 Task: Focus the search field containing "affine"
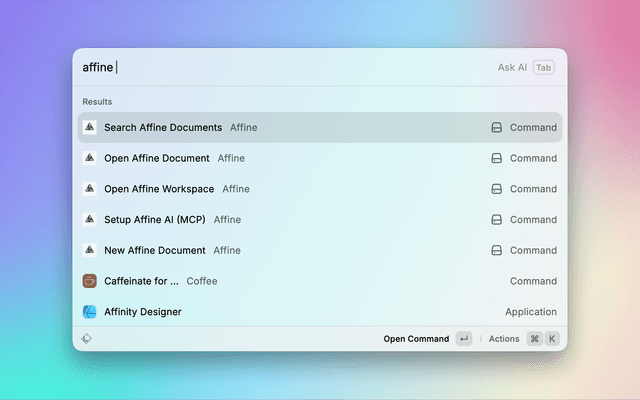click(x=280, y=68)
